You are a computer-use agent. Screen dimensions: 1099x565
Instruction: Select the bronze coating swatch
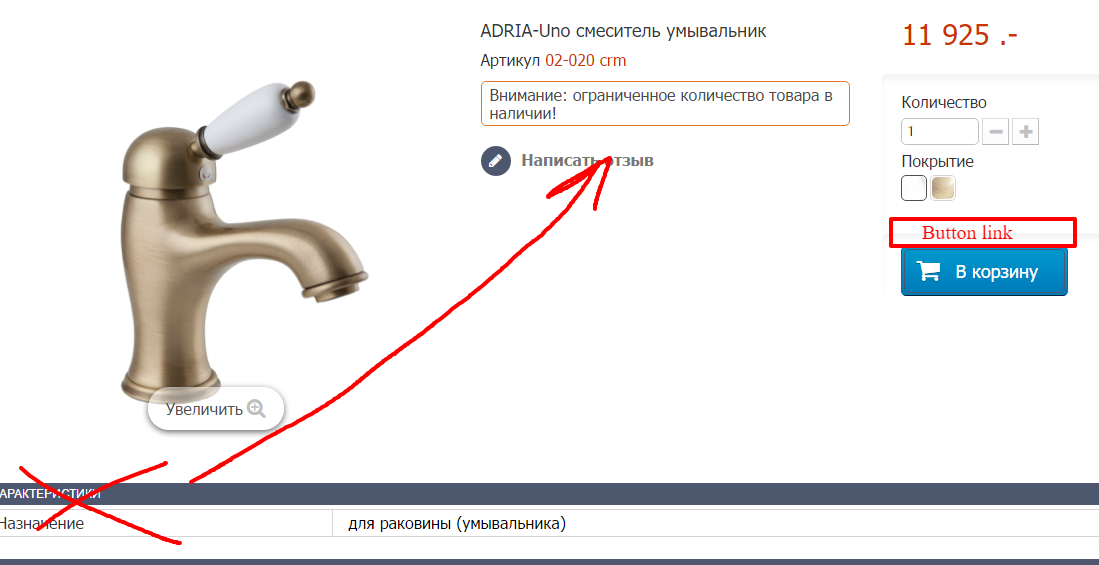943,188
